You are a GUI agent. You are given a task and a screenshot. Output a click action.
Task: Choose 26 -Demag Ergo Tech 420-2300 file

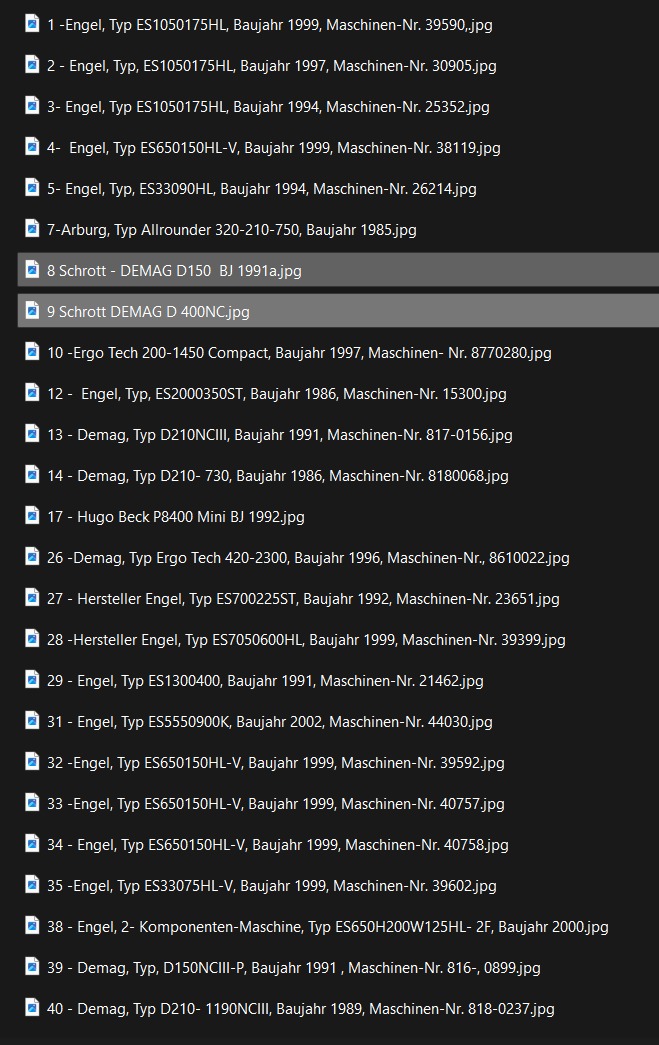pos(308,558)
